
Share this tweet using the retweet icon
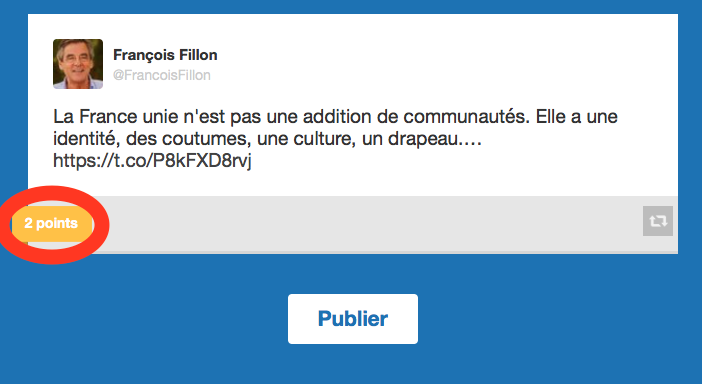click(658, 221)
